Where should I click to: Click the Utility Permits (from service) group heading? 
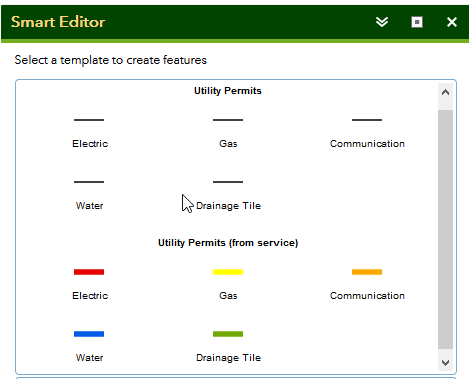click(228, 243)
